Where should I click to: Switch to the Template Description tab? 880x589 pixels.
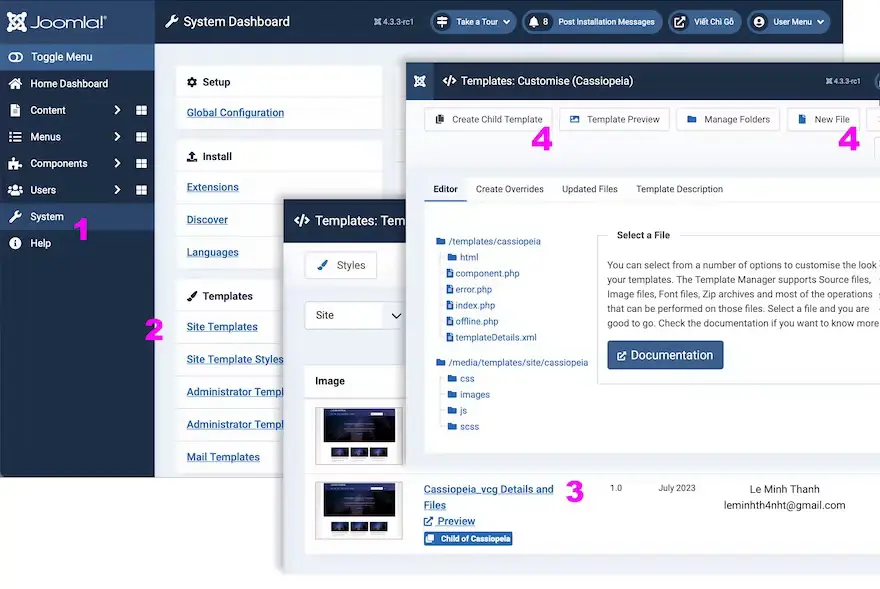pos(679,189)
